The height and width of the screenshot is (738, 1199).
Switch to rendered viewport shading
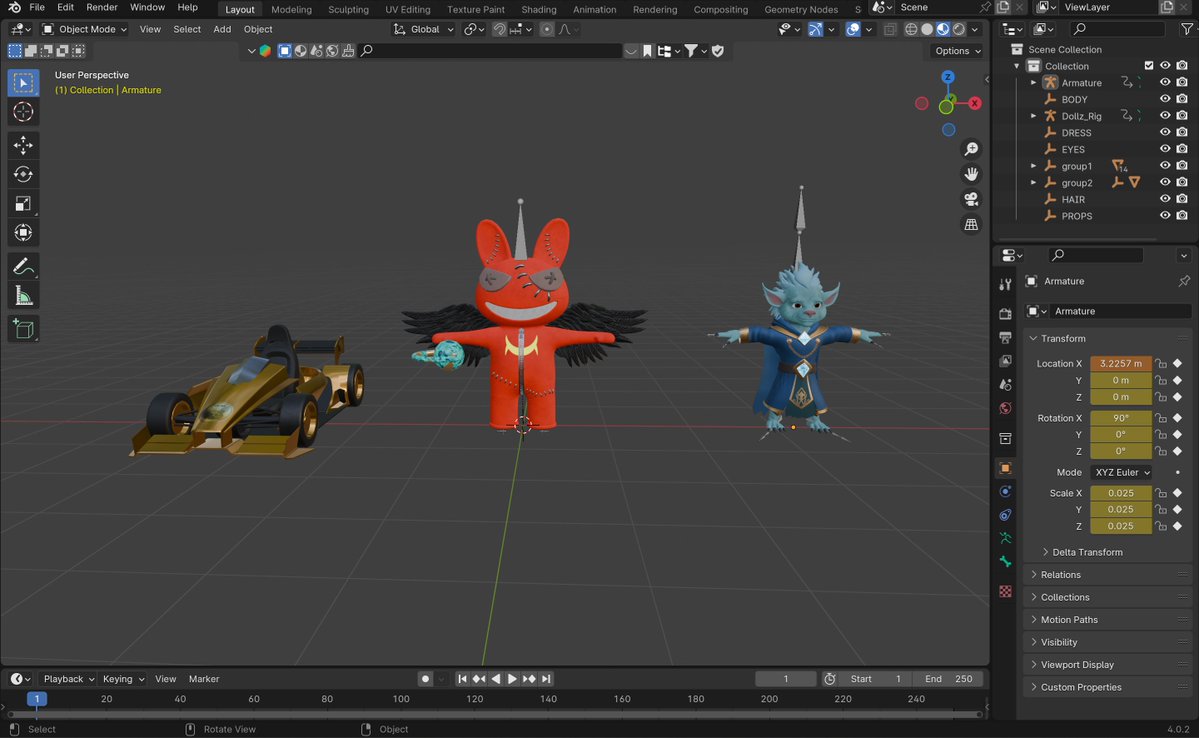(959, 29)
